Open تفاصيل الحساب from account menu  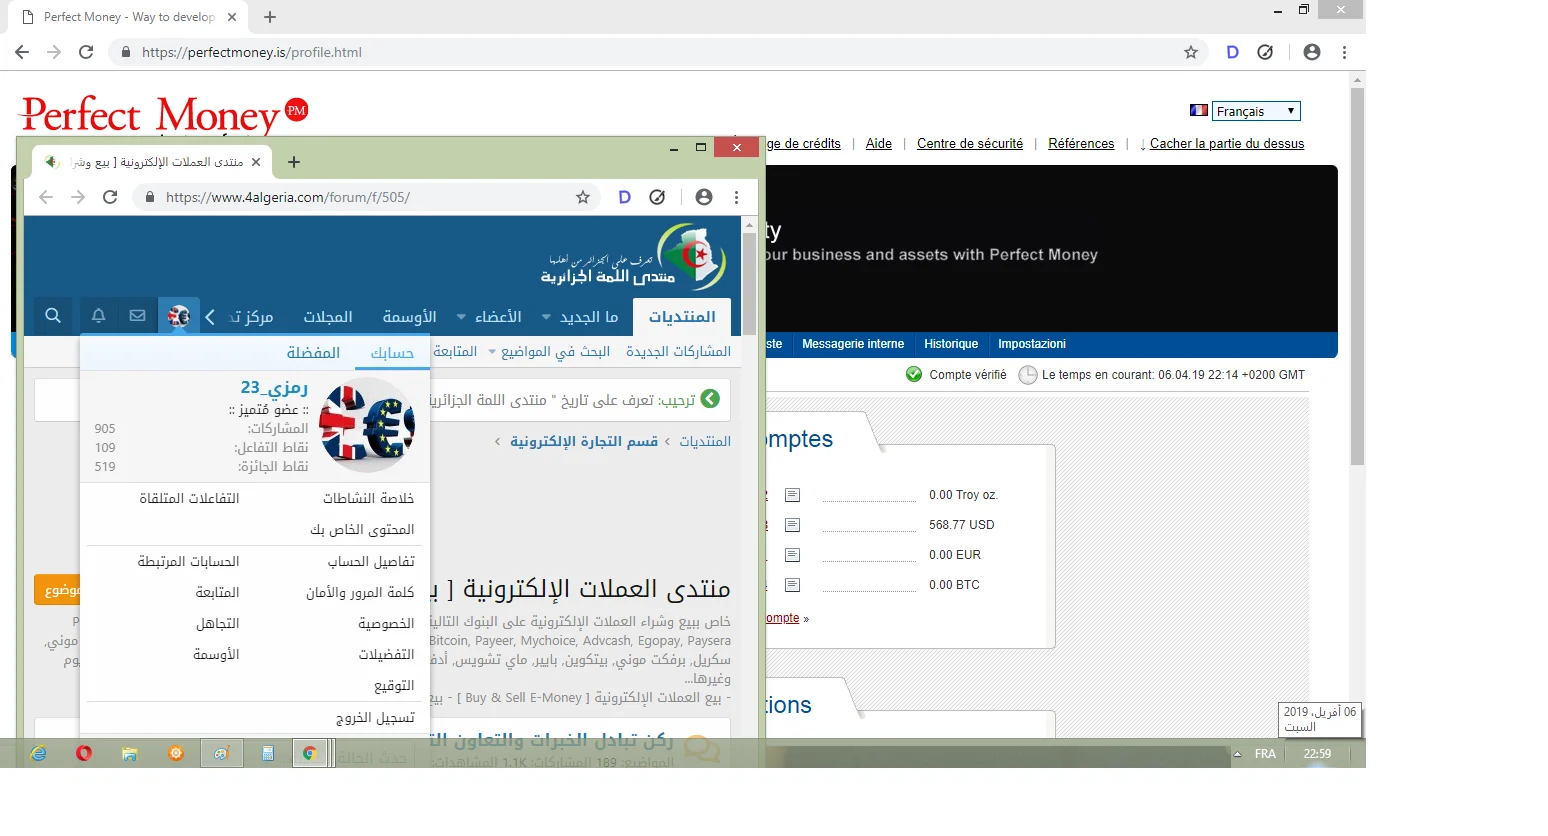coord(371,562)
